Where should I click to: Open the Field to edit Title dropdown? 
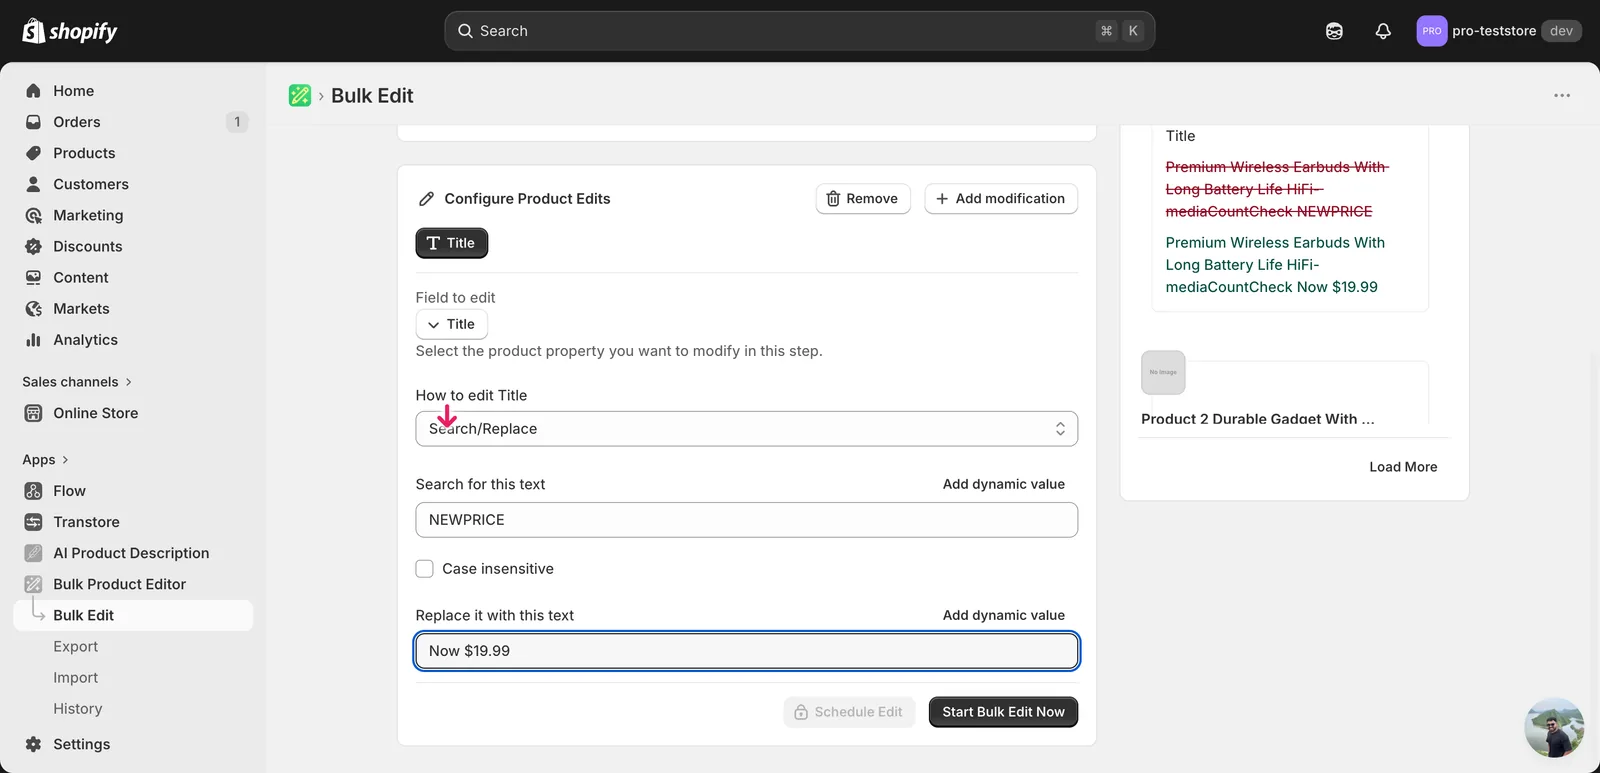(452, 324)
